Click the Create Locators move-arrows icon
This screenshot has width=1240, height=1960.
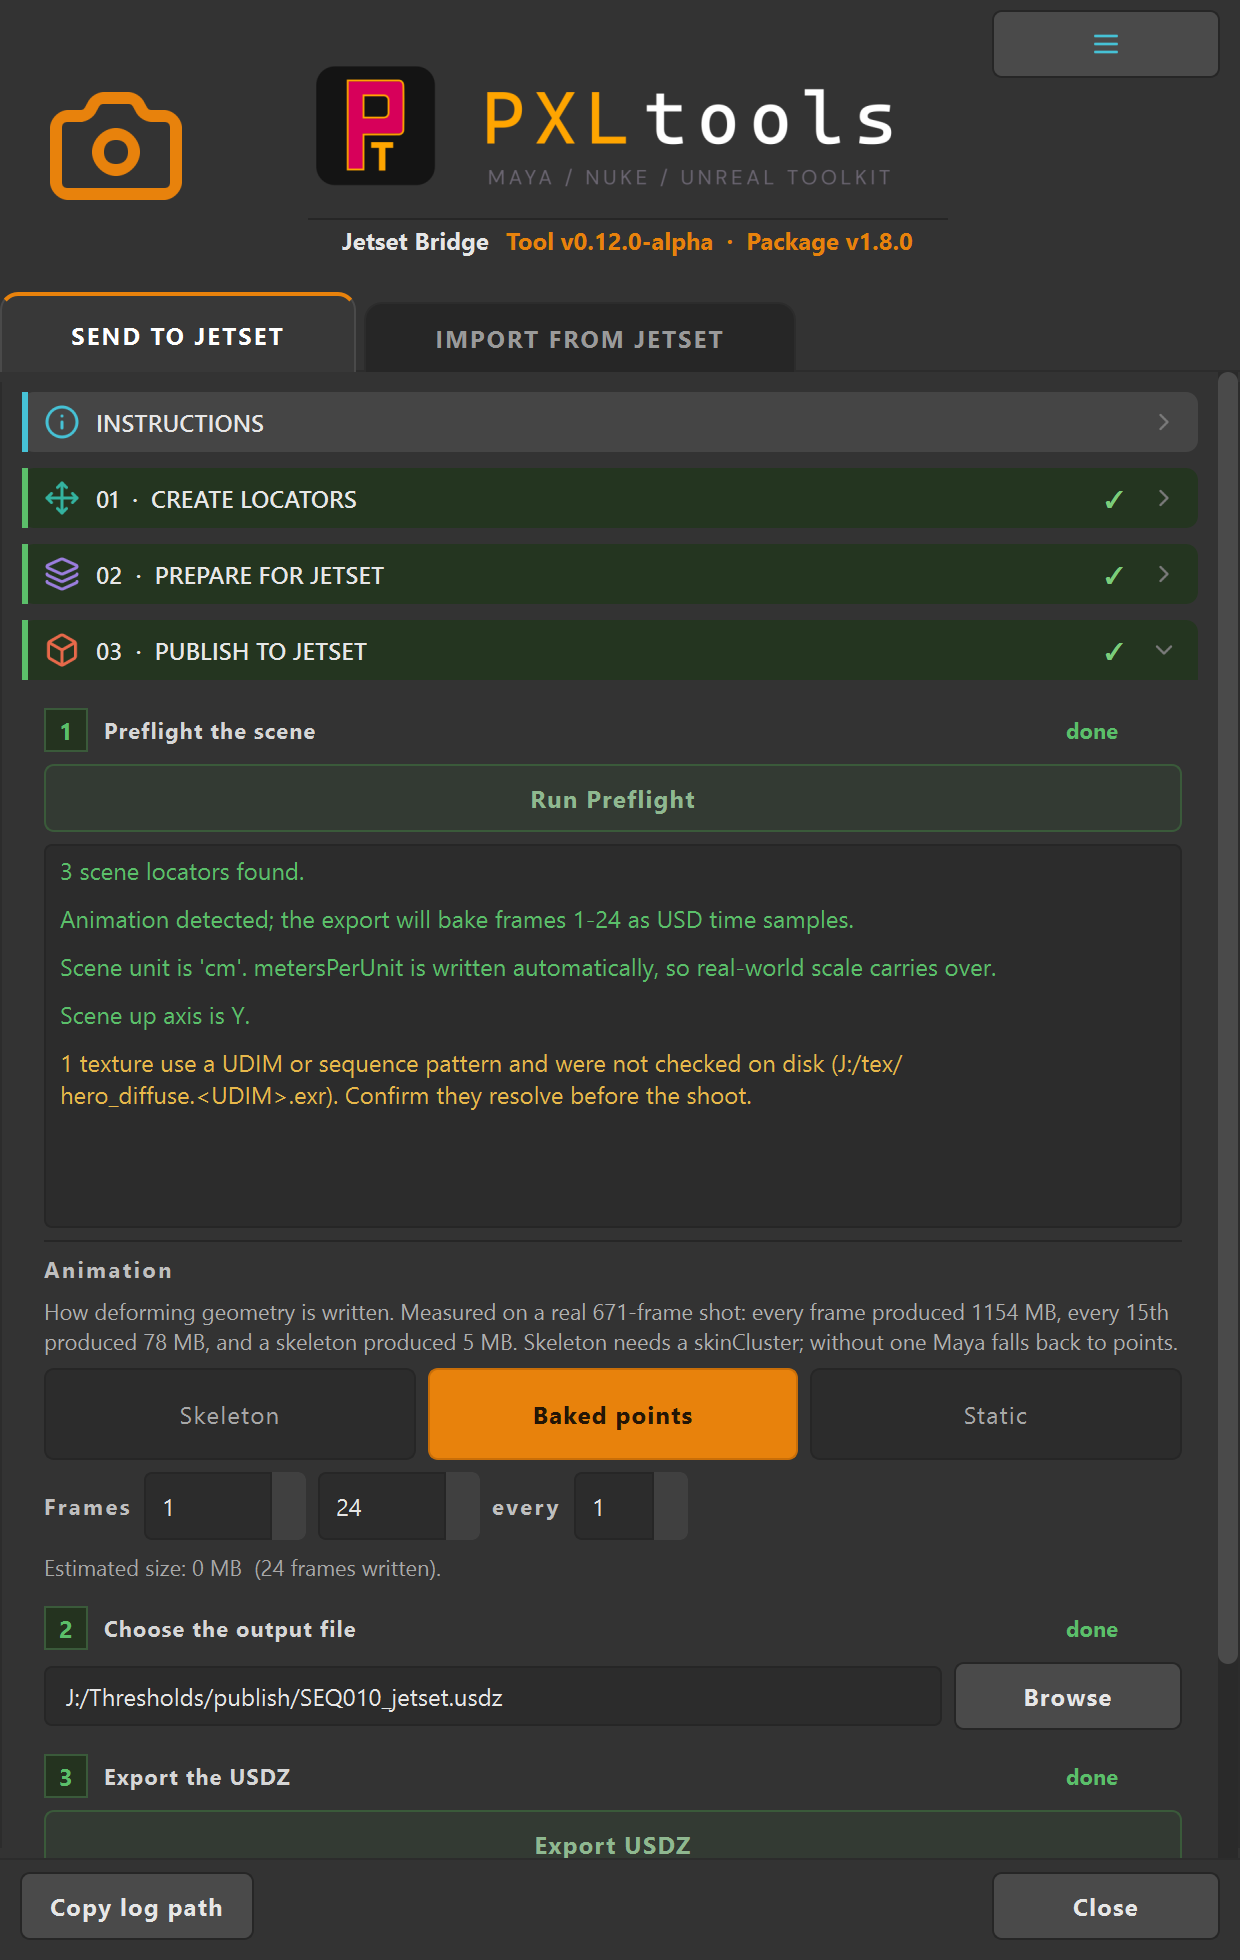pos(62,498)
